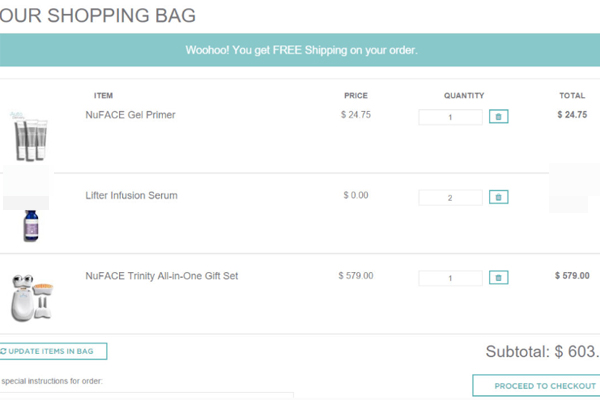The width and height of the screenshot is (600, 400).
Task: Click trash icon for NuFACE Trinity Gift Set
Action: [498, 277]
